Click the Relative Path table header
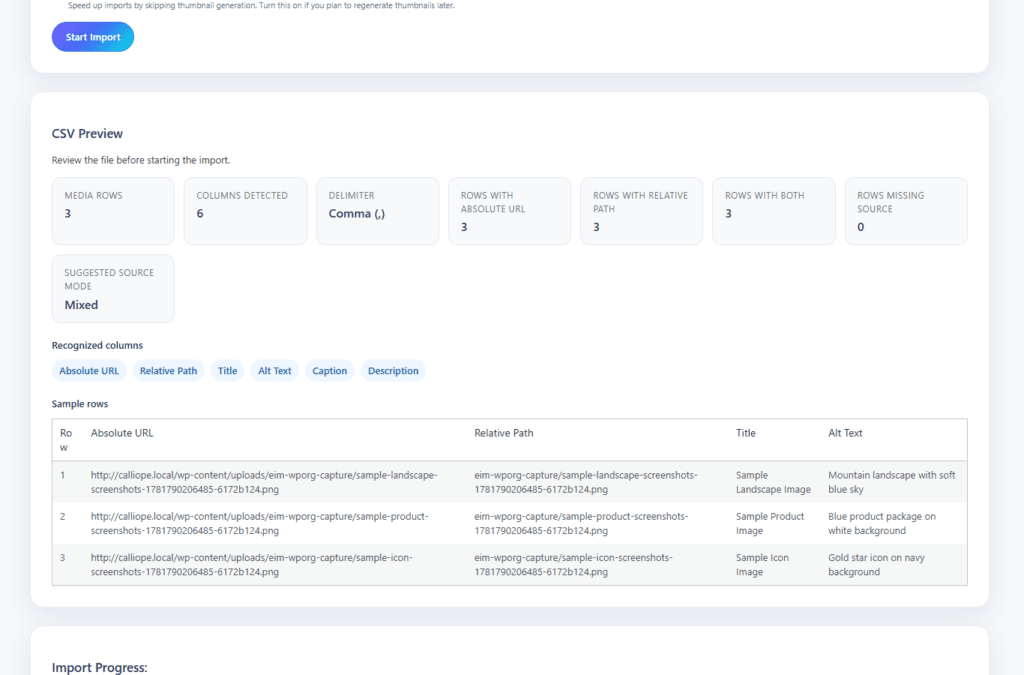Image resolution: width=1024 pixels, height=675 pixels. [x=504, y=433]
